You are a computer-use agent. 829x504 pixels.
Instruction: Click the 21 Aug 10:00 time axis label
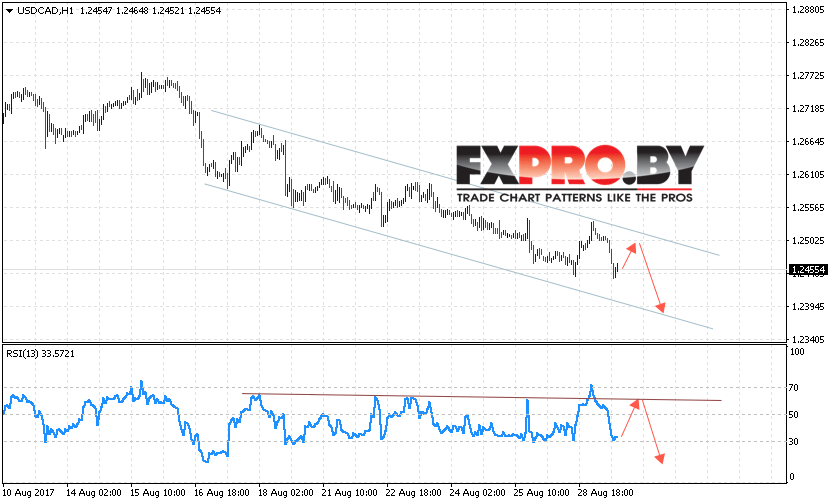pyautogui.click(x=349, y=493)
